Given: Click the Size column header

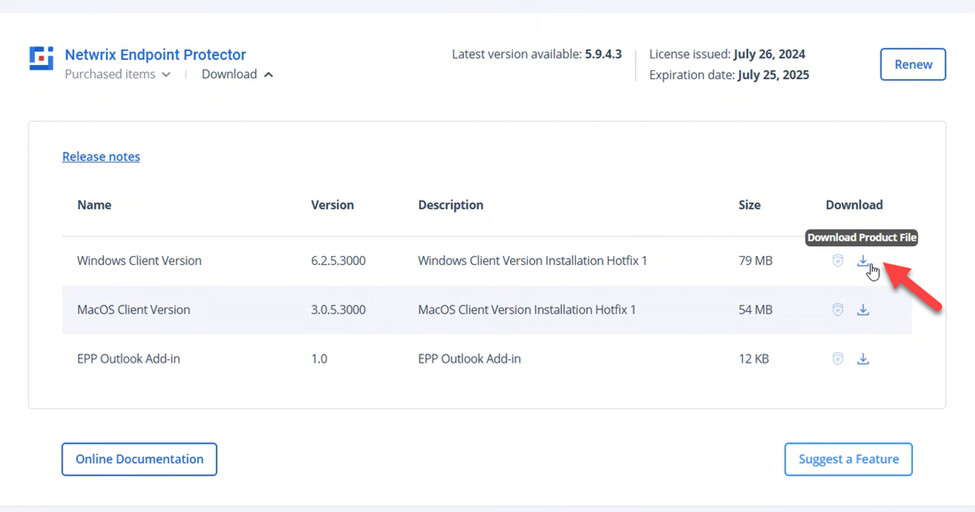Looking at the screenshot, I should 749,205.
